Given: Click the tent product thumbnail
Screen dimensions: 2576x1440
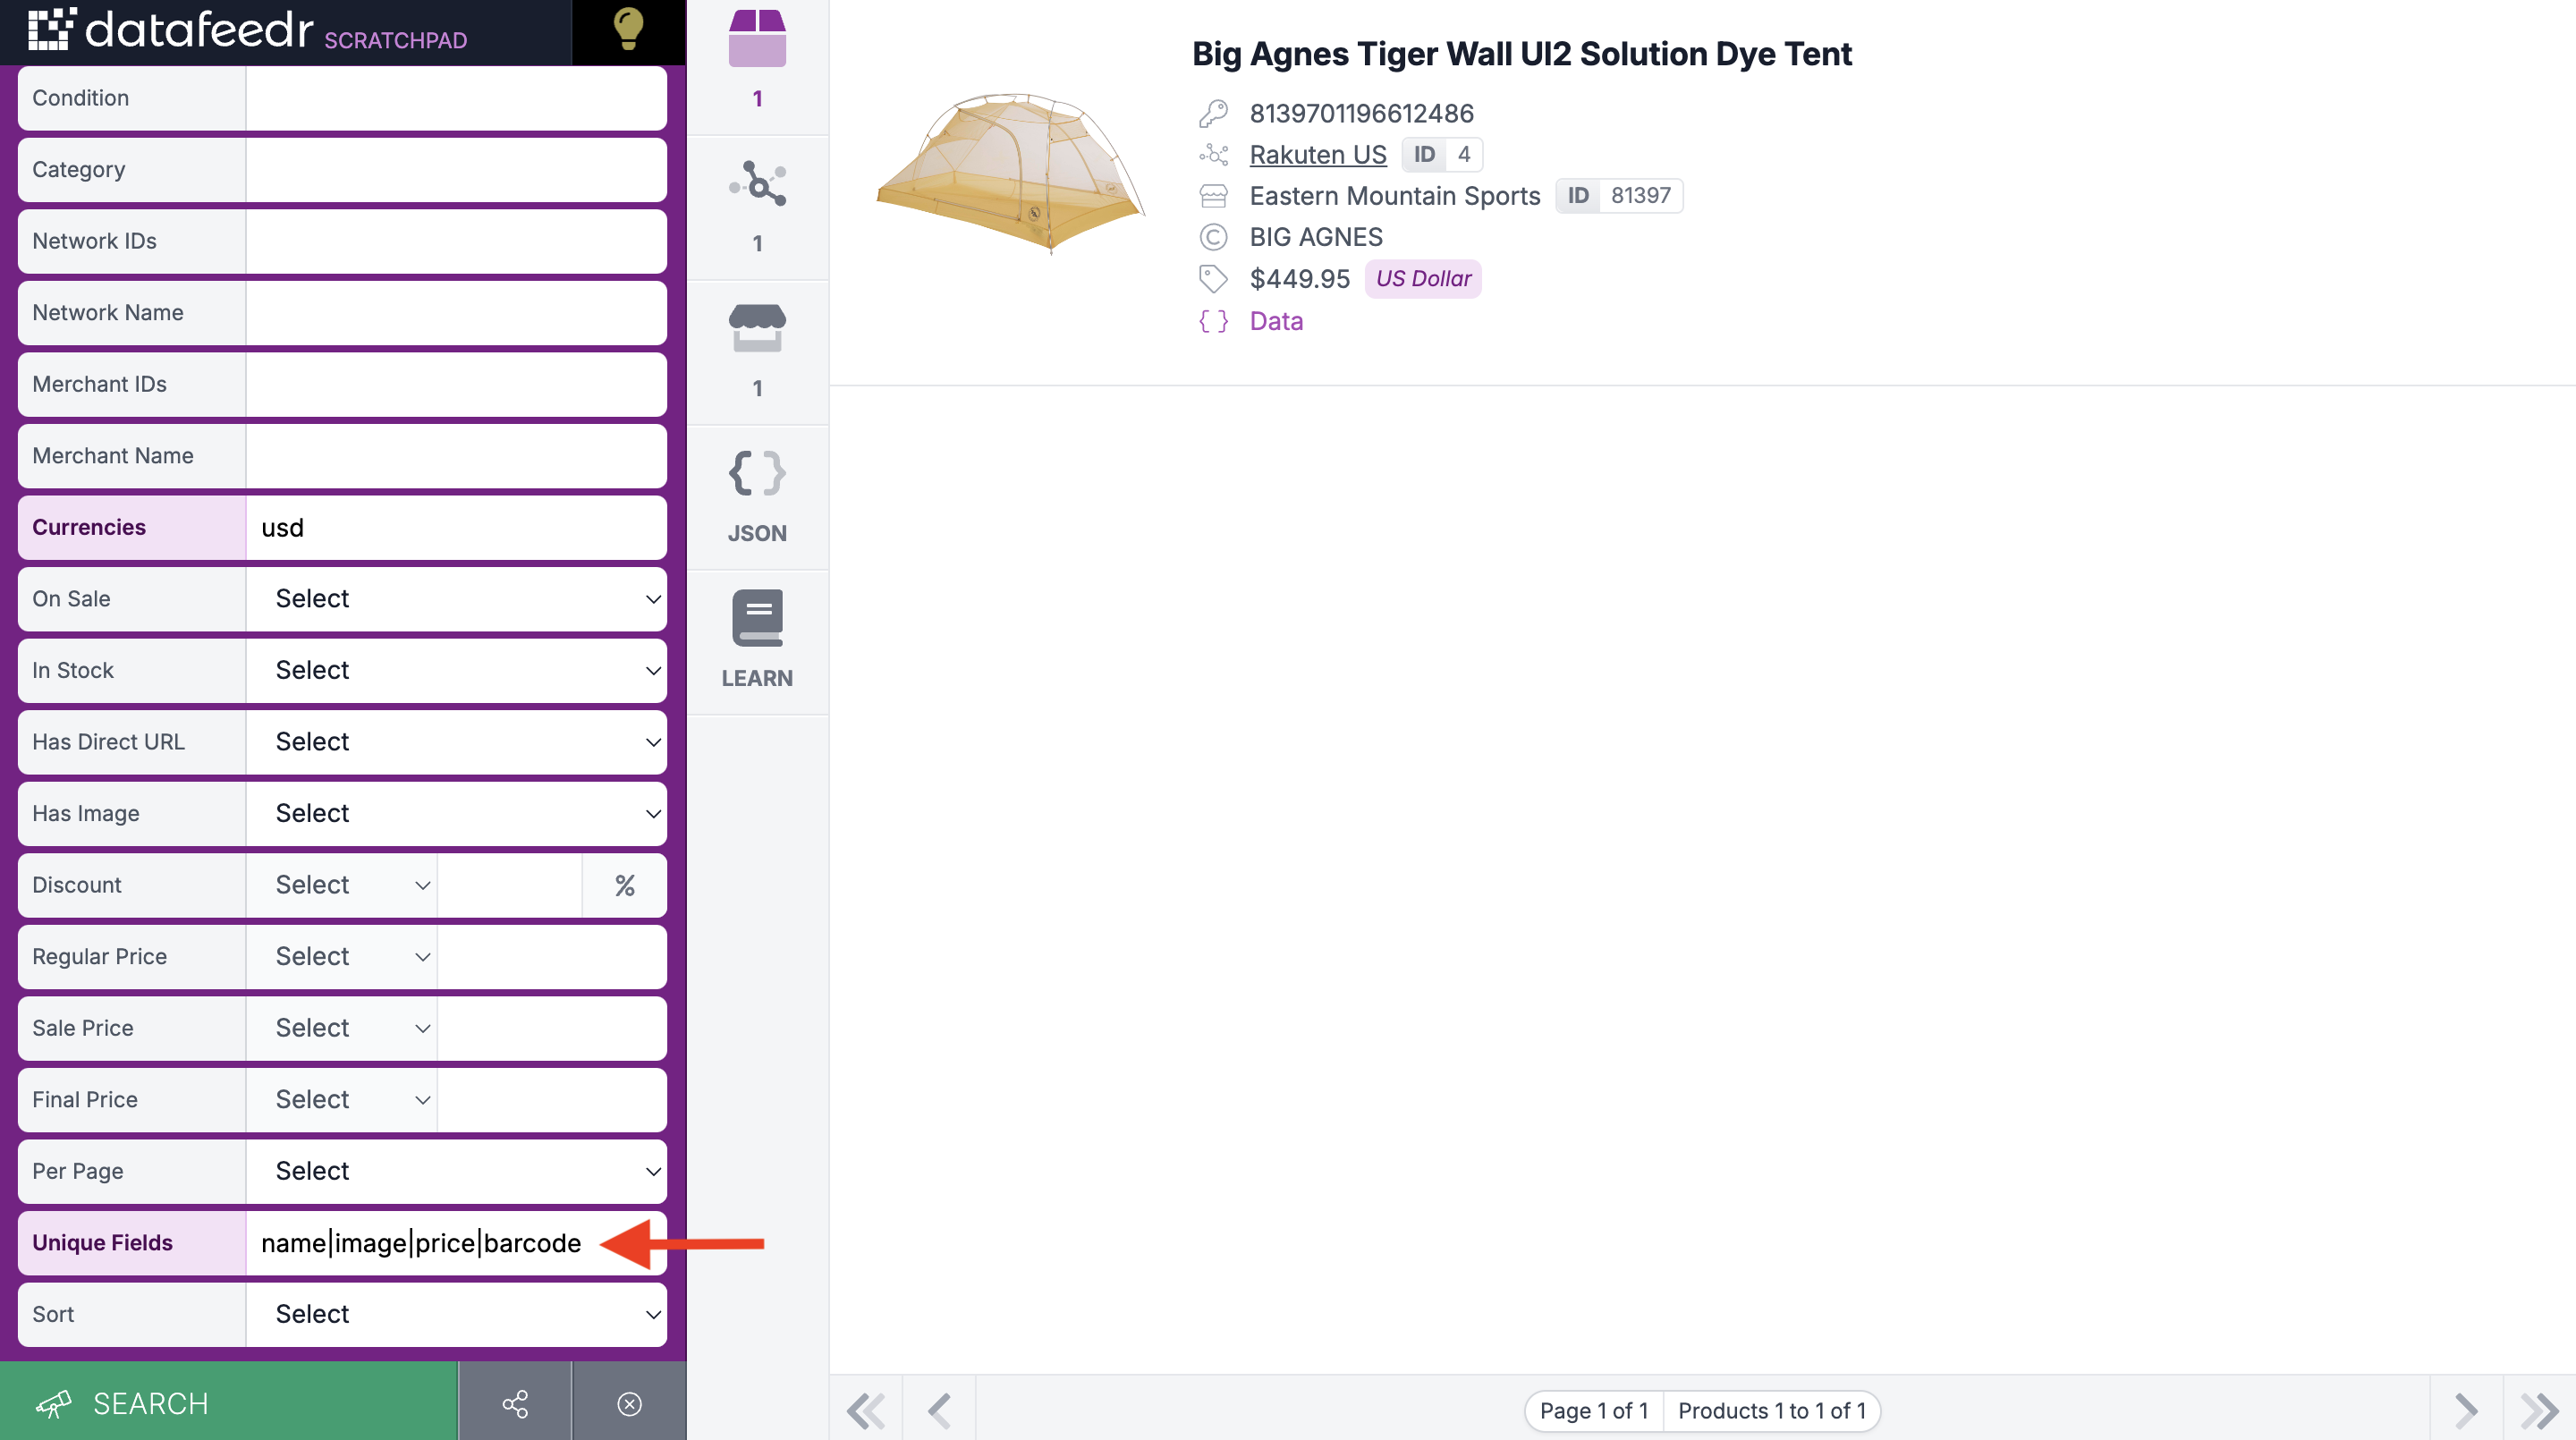Looking at the screenshot, I should (x=1010, y=172).
